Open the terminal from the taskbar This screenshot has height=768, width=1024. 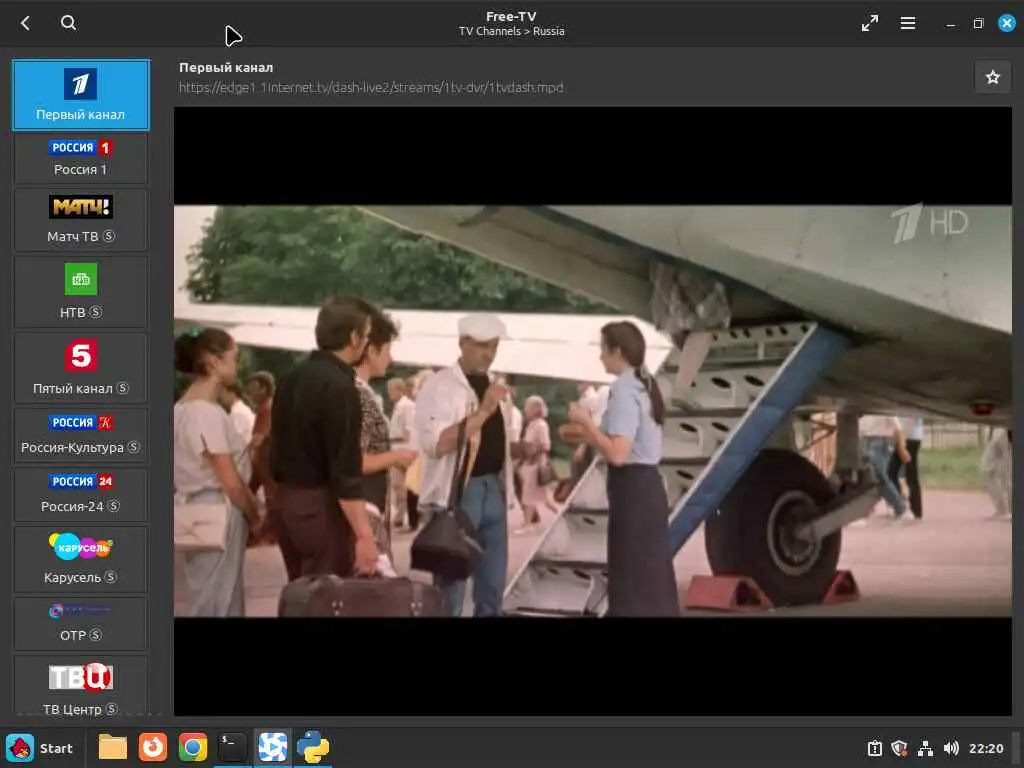232,748
